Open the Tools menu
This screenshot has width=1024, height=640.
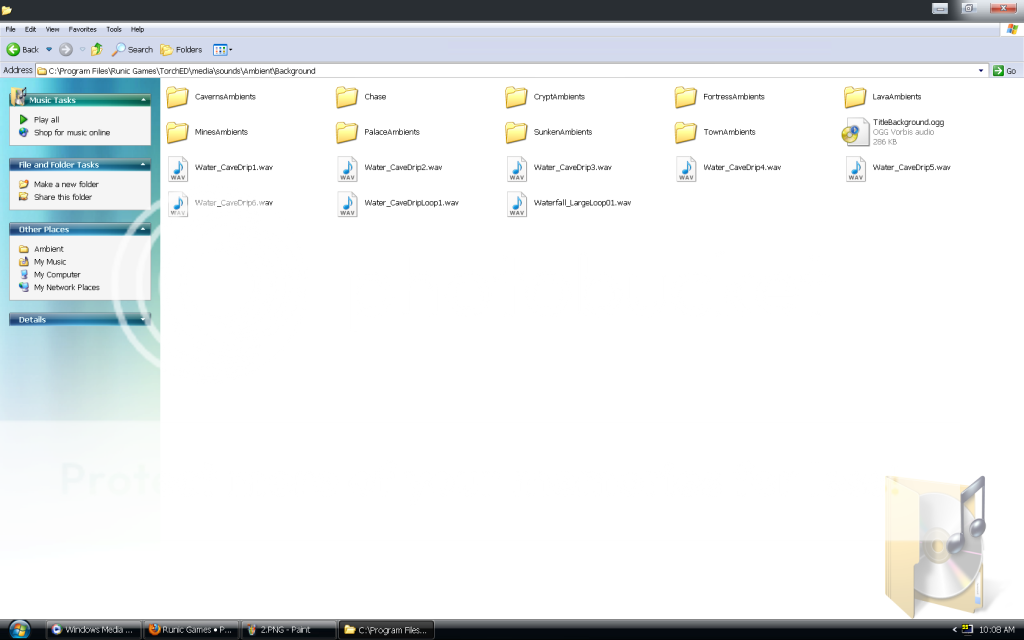pyautogui.click(x=114, y=29)
